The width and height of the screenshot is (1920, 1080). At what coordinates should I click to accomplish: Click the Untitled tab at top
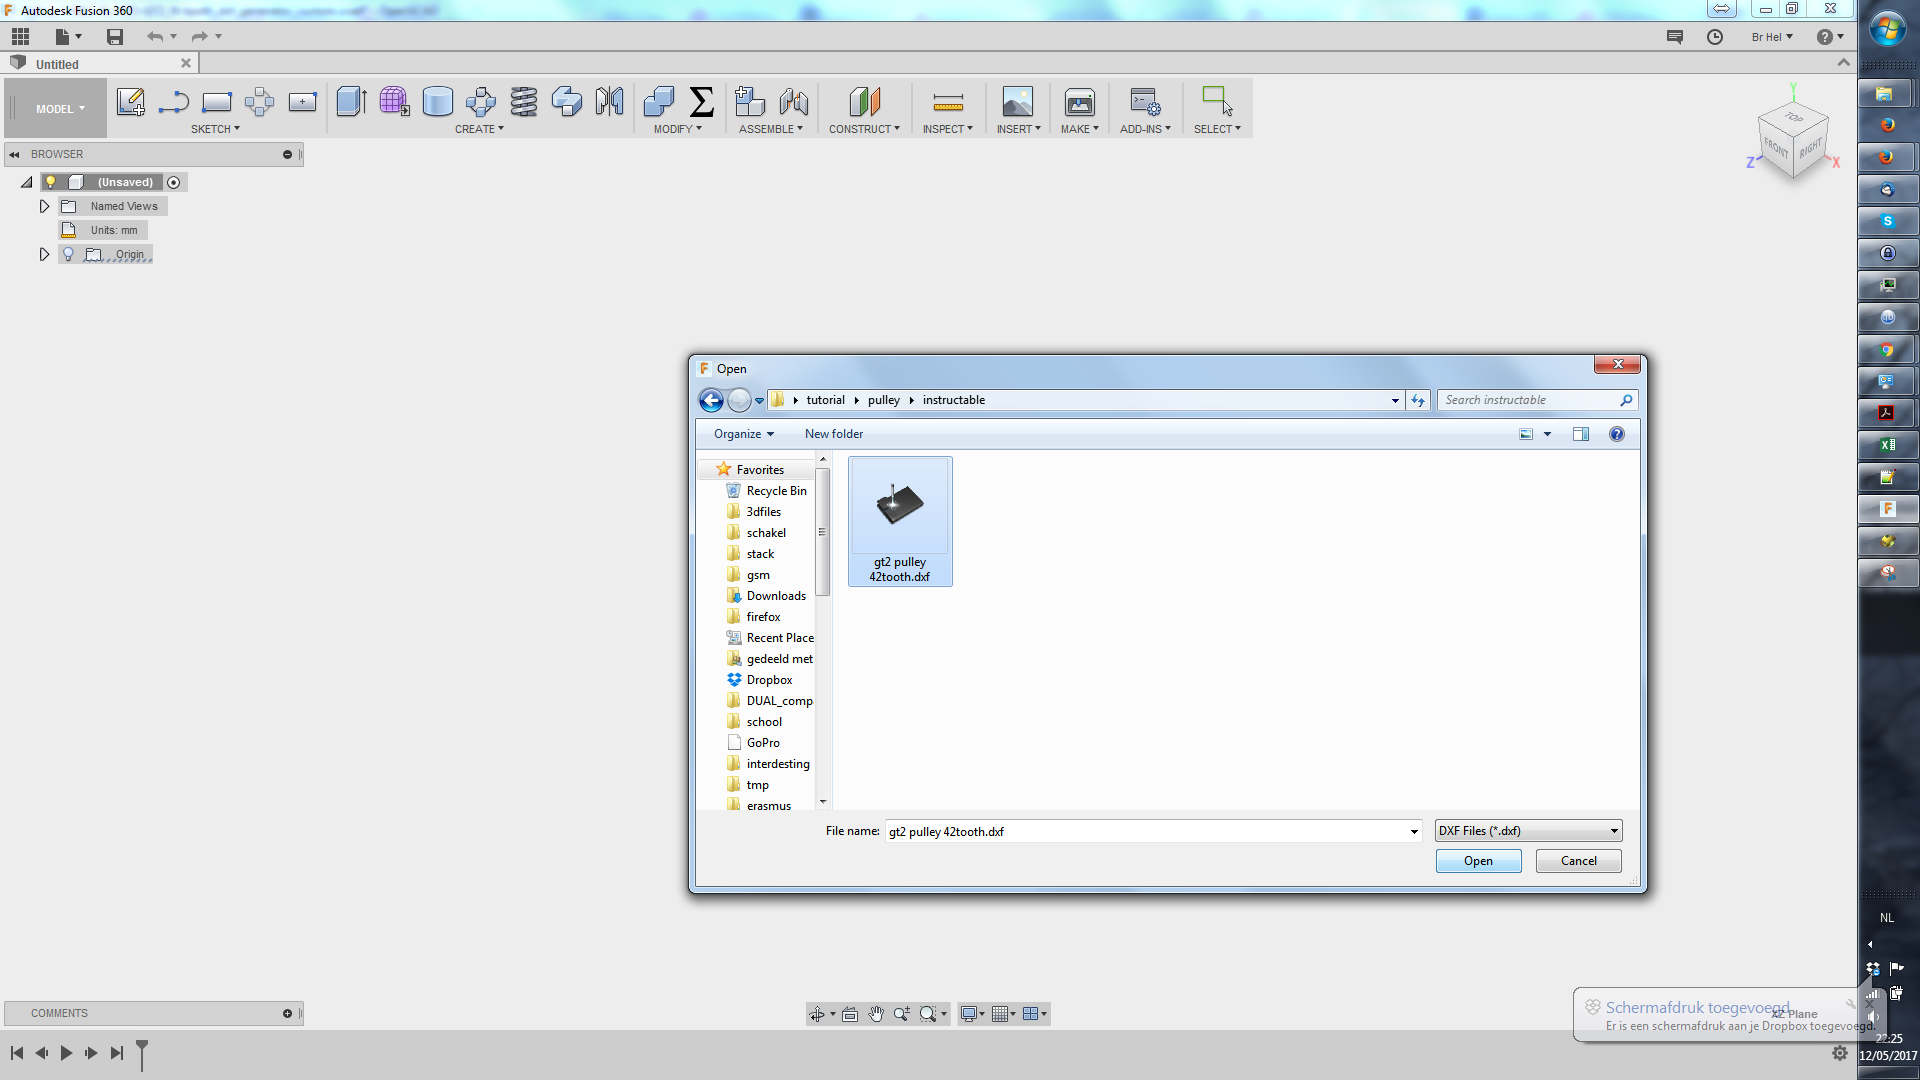(99, 63)
